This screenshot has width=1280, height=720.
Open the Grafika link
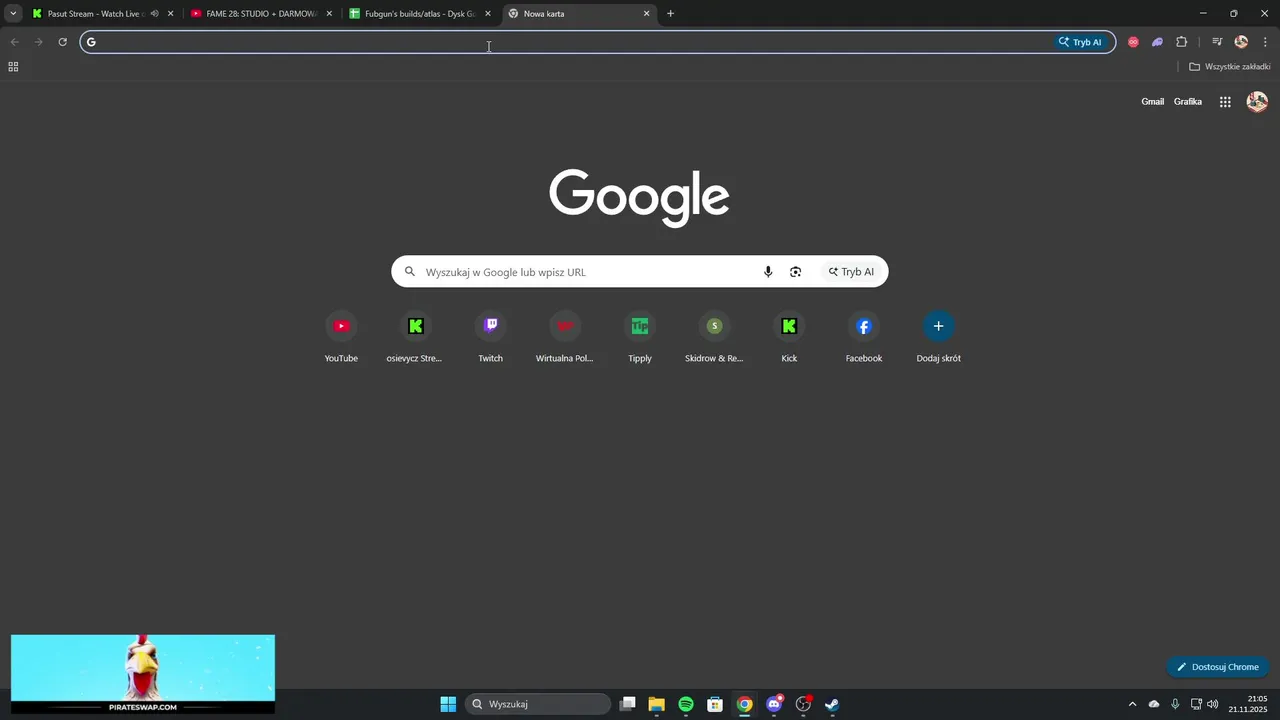point(1188,102)
